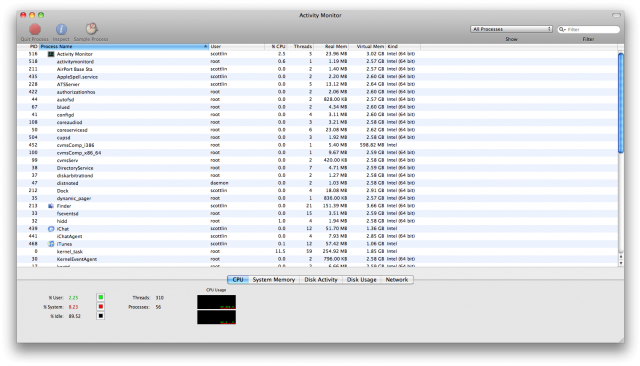The image size is (640, 366).
Task: Switch to the CPU tab
Action: pyautogui.click(x=238, y=279)
